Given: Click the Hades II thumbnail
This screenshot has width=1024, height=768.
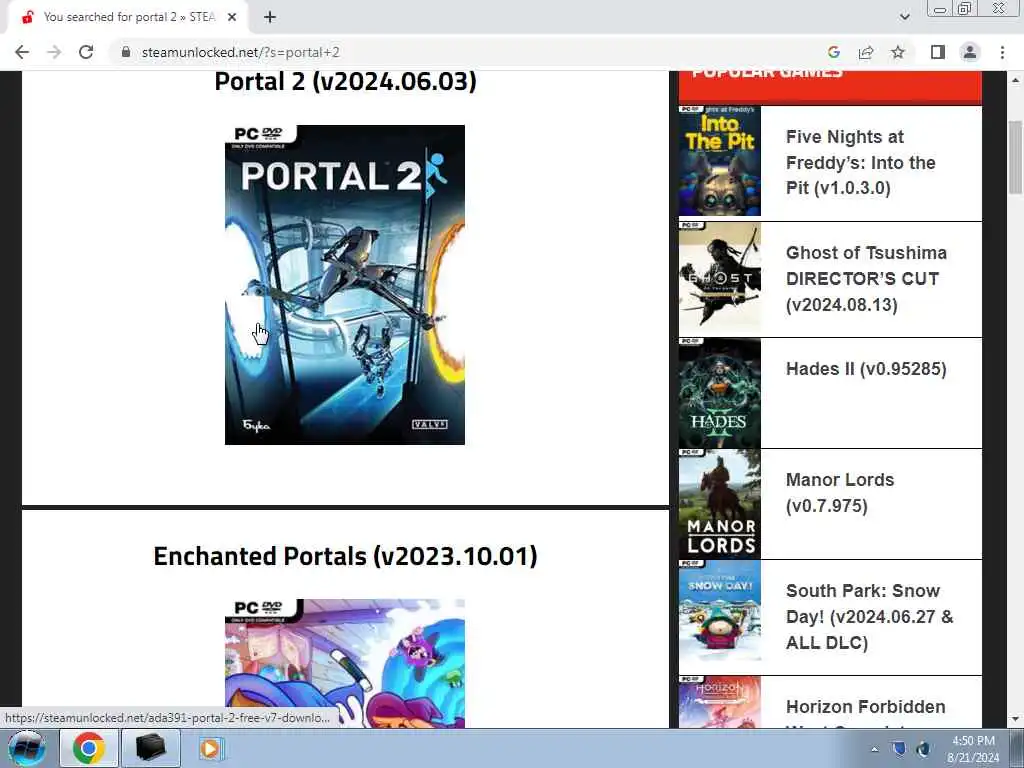Looking at the screenshot, I should pos(720,393).
